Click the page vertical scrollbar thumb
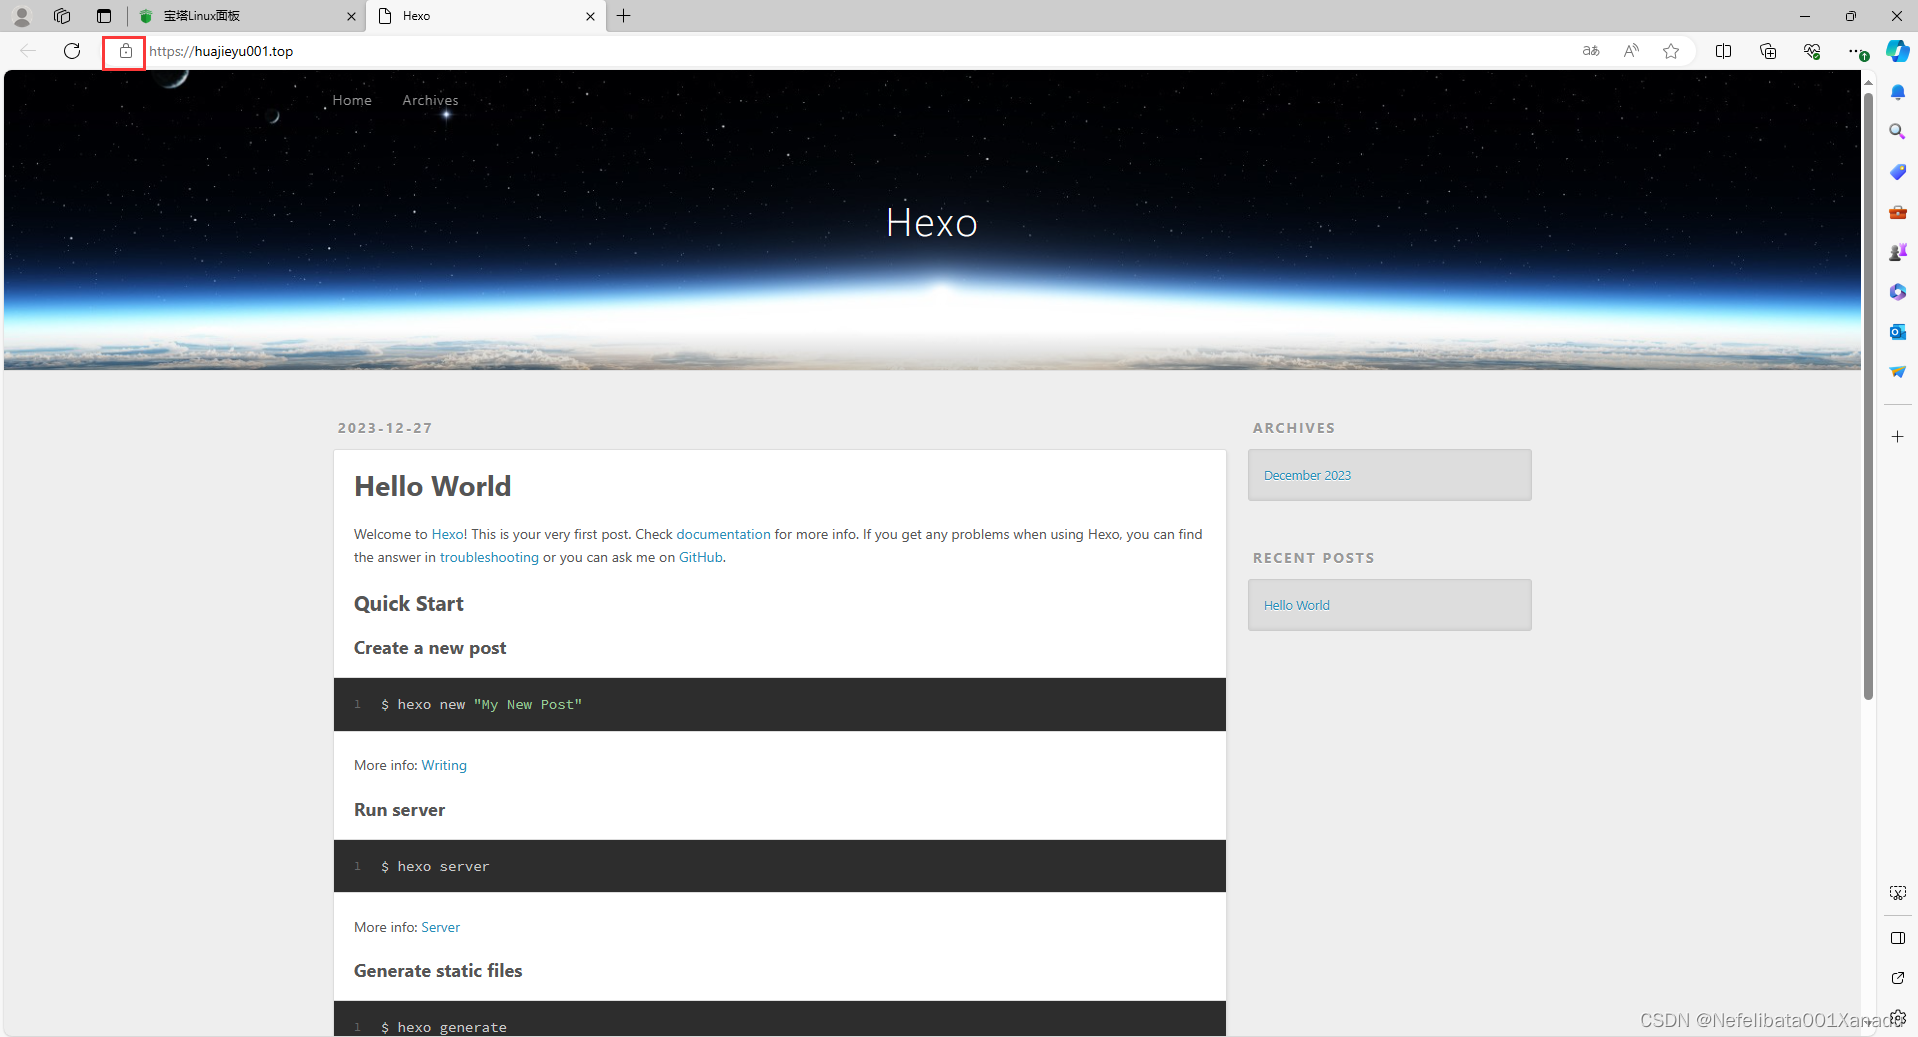Viewport: 1918px width, 1037px height. tap(1868, 395)
